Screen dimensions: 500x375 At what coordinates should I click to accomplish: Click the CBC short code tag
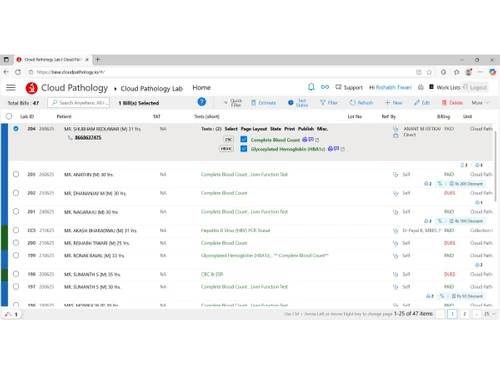(229, 139)
